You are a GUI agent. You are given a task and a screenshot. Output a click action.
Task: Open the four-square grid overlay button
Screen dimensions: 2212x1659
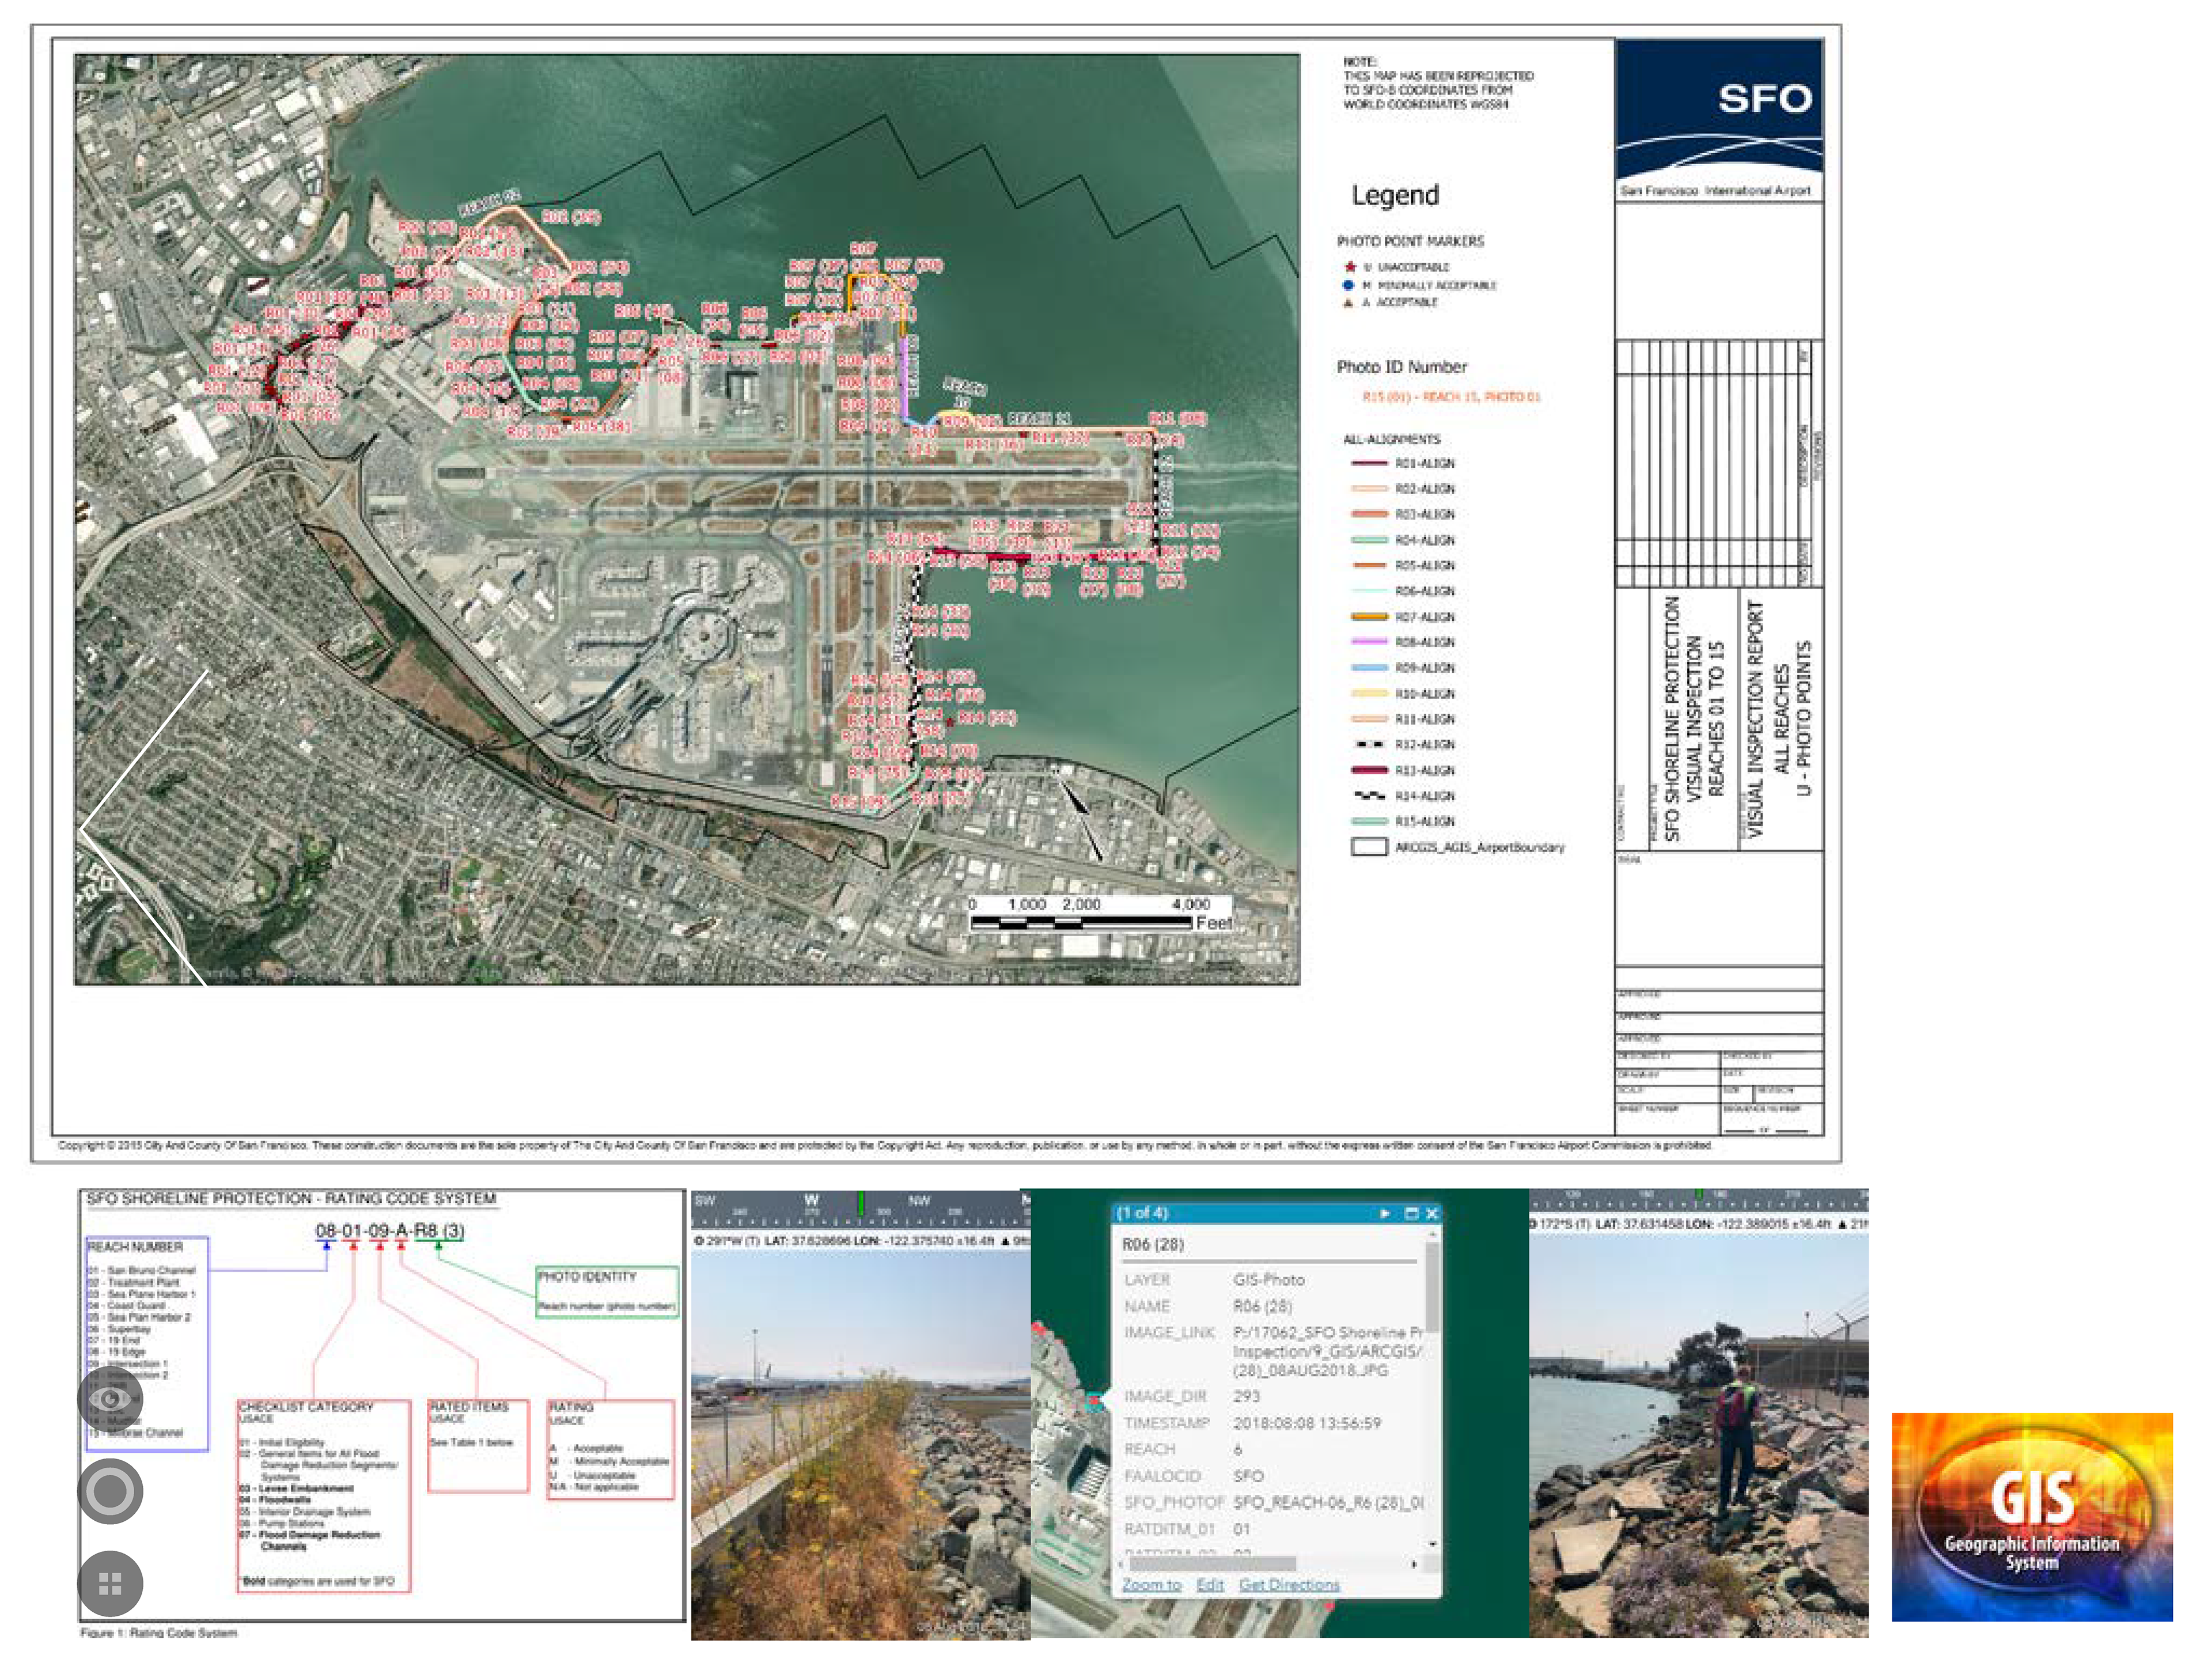(110, 1584)
